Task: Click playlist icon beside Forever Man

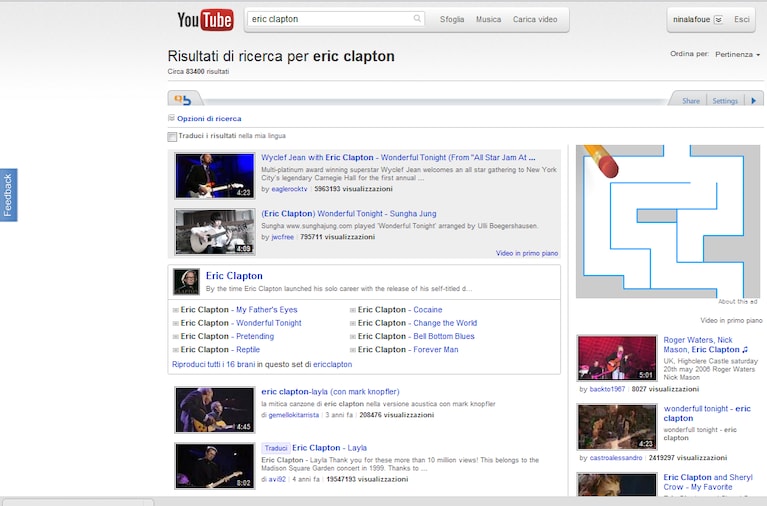Action: pyautogui.click(x=353, y=349)
